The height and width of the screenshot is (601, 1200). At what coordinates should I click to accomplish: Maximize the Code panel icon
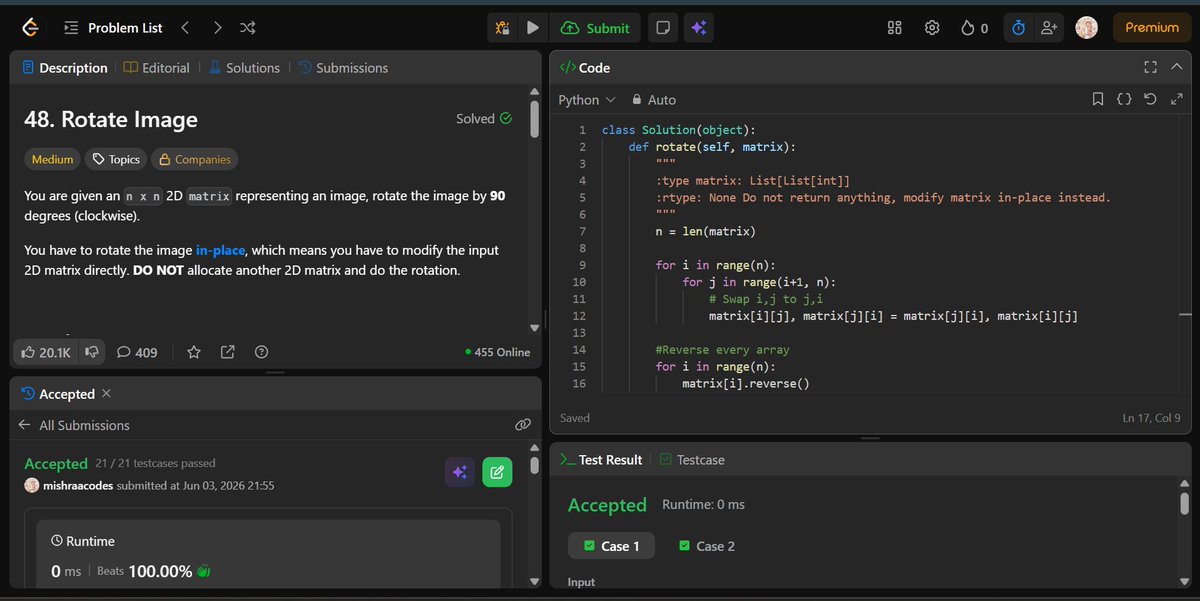pos(1150,68)
